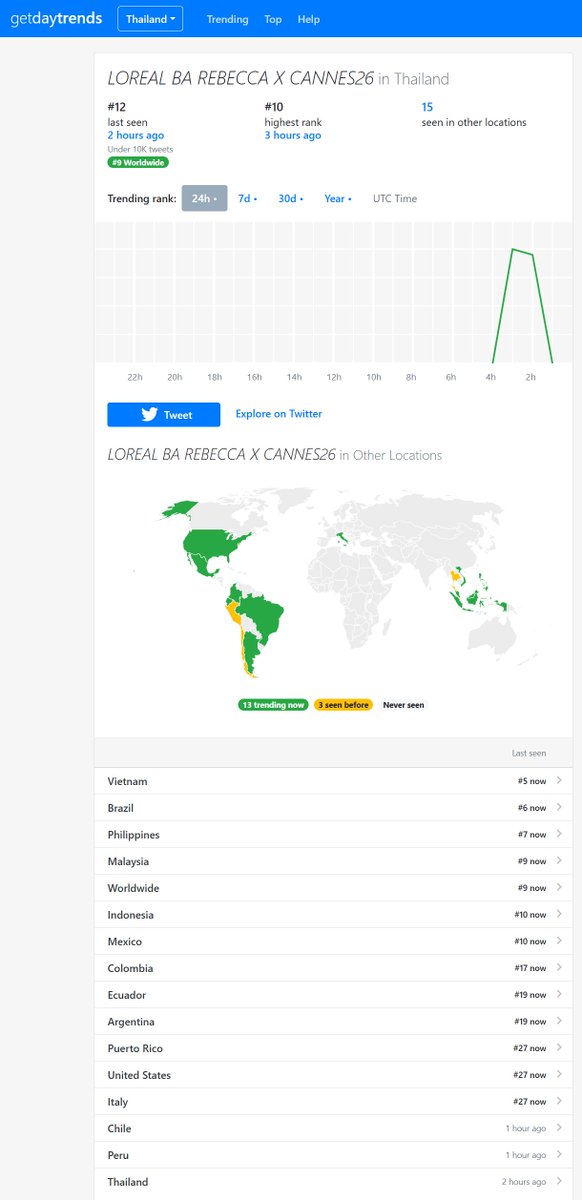582x1200 pixels.
Task: Open the Malaysia location row
Action: (x=334, y=861)
